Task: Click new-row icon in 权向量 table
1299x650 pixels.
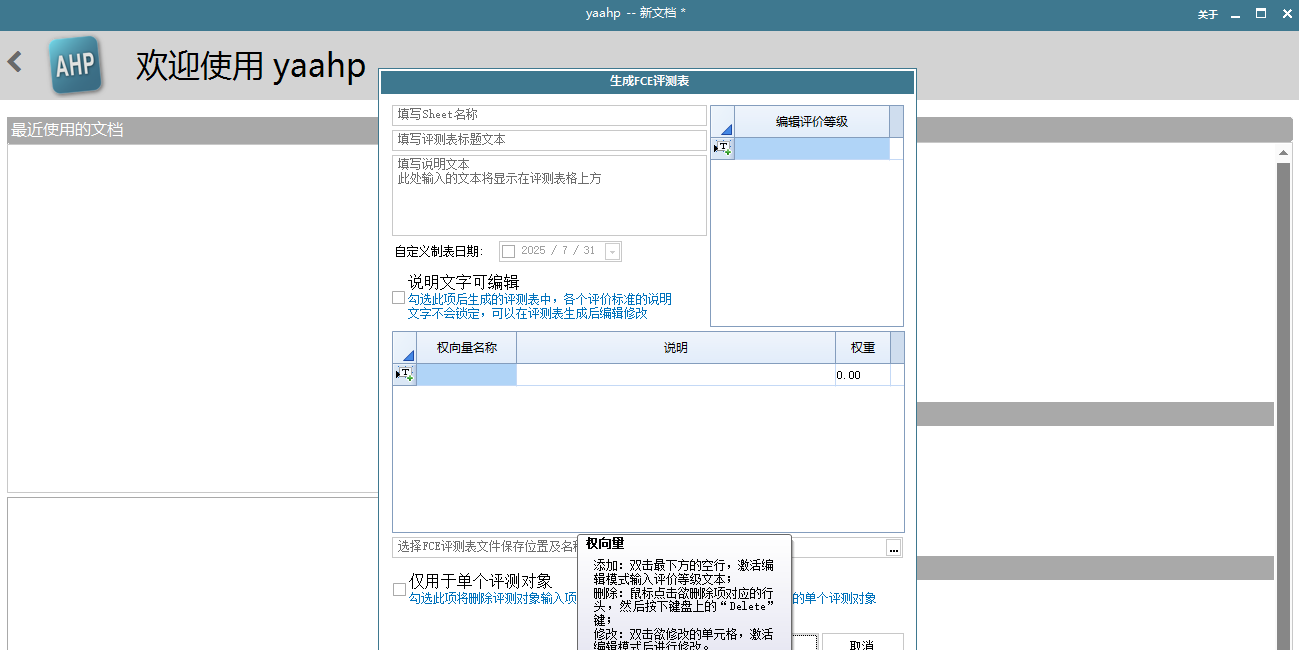Action: point(404,375)
